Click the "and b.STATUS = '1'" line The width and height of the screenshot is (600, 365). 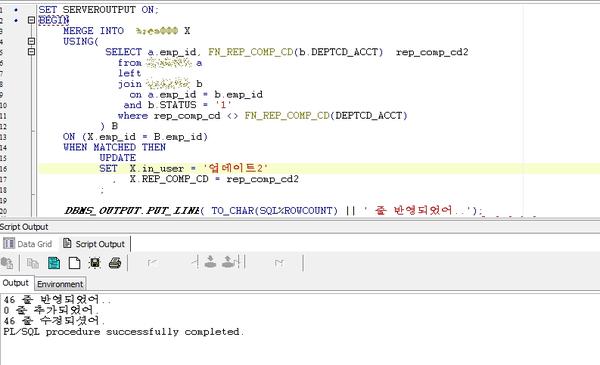[x=178, y=105]
